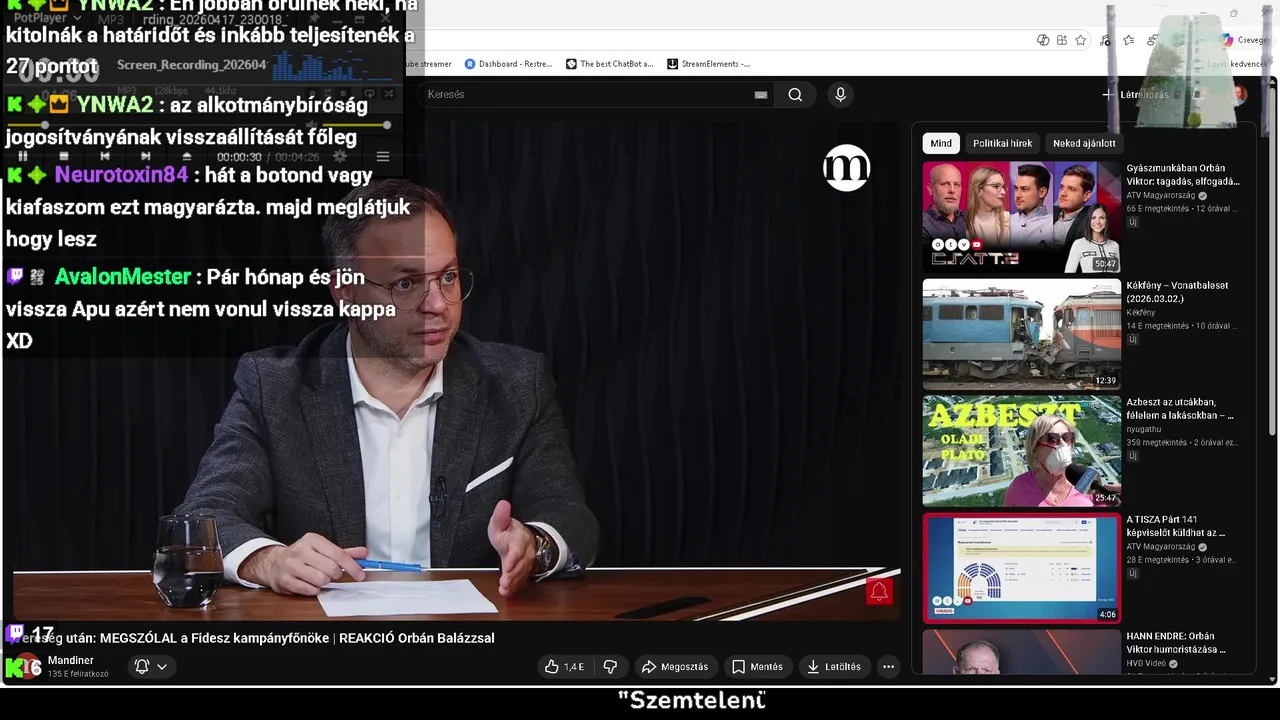Open the StreamElements bookmark
This screenshot has height=720, width=1280.
708,64
